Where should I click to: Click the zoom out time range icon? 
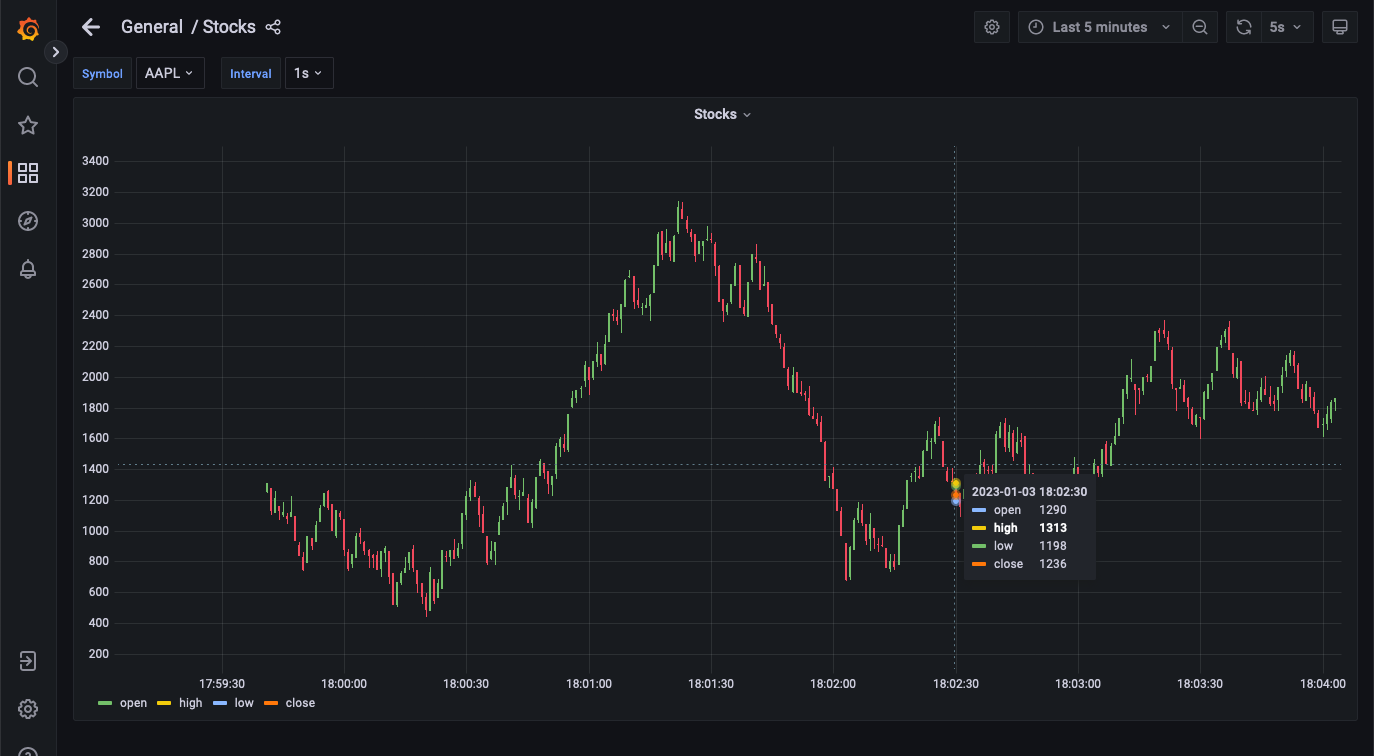click(x=1200, y=27)
